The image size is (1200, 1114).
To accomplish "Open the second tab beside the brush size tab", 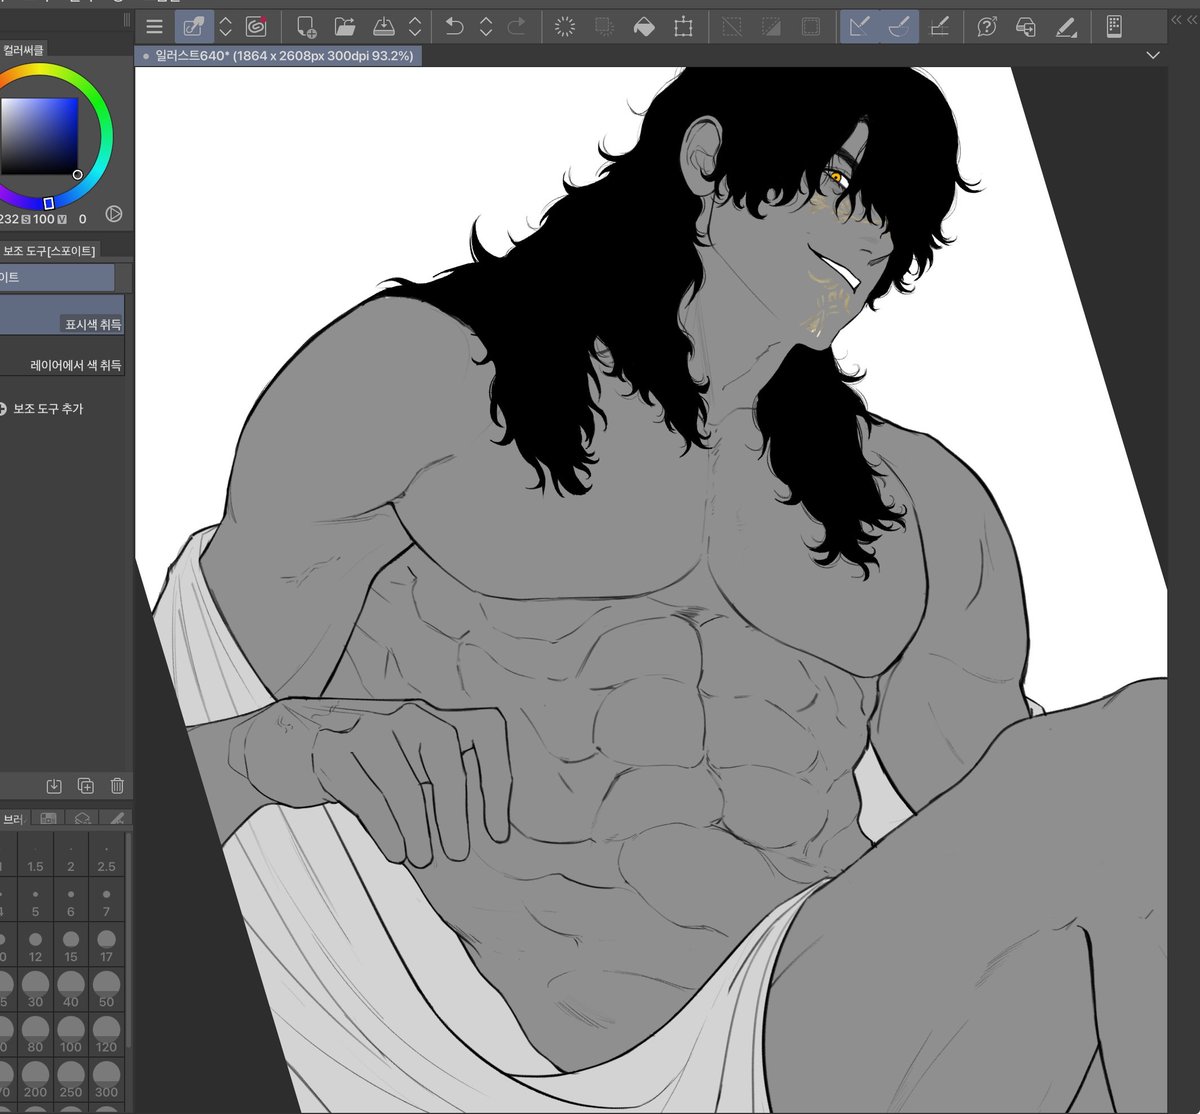I will (x=48, y=818).
